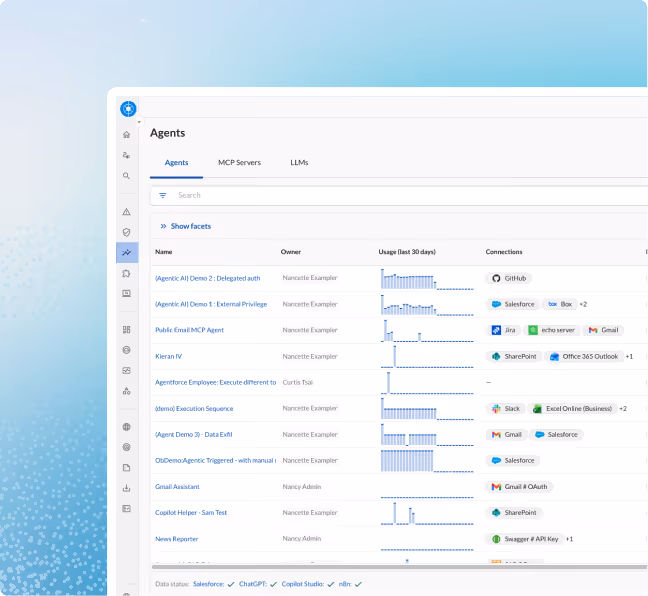The height and width of the screenshot is (596, 648).
Task: Select the highlighted analytics line-chart sidebar icon
Action: tap(127, 252)
